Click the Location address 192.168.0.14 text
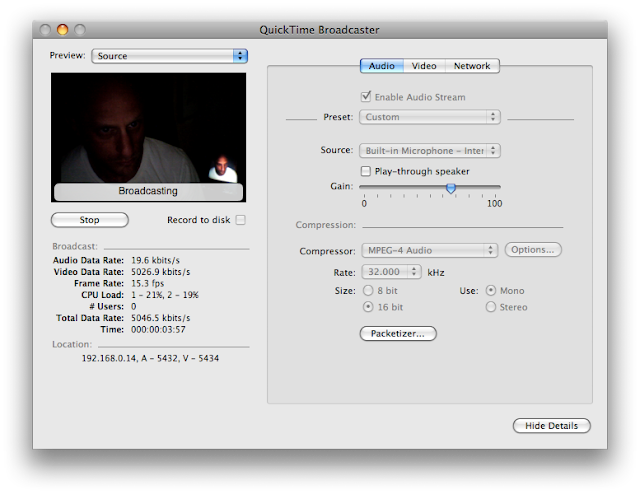The height and width of the screenshot is (494, 640). tap(150, 358)
